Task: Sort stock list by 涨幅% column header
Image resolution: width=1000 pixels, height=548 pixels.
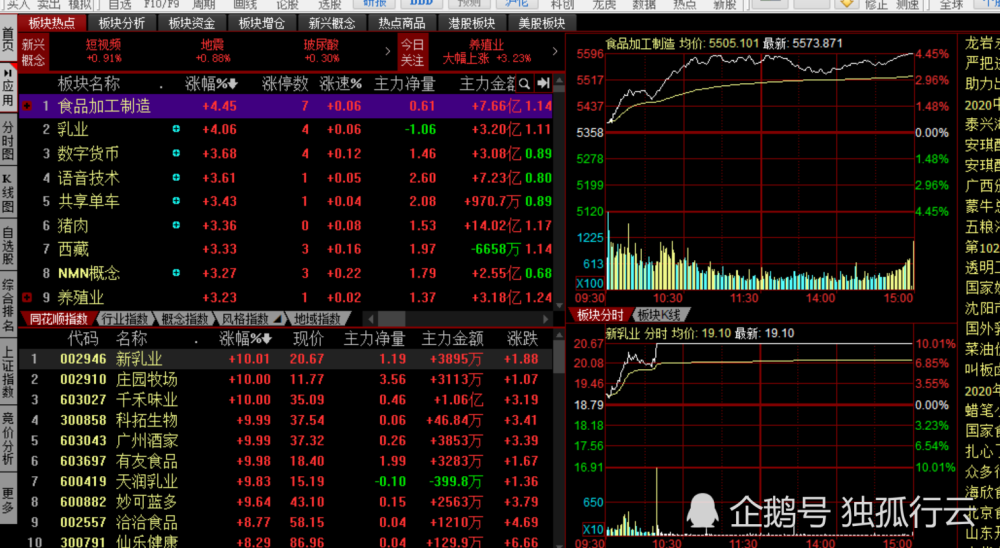Action: click(x=247, y=339)
